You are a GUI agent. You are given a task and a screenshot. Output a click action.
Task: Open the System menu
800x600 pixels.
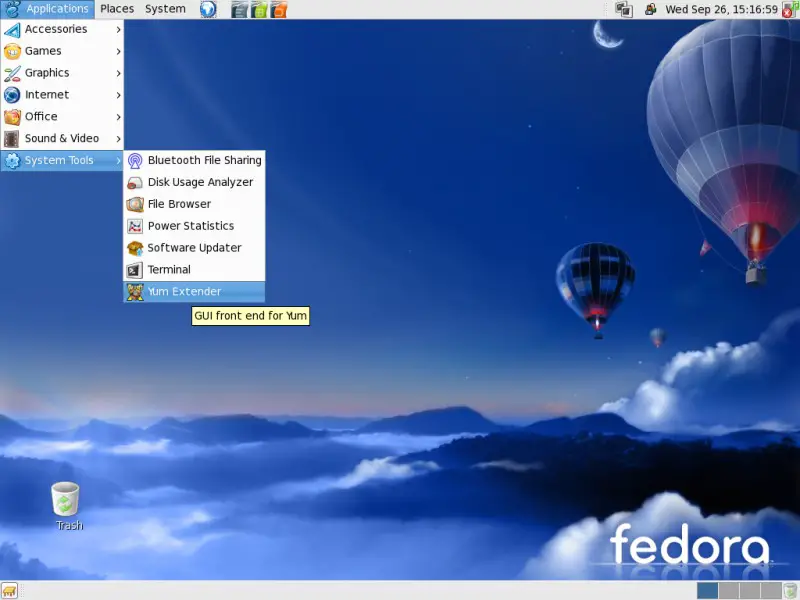[165, 9]
